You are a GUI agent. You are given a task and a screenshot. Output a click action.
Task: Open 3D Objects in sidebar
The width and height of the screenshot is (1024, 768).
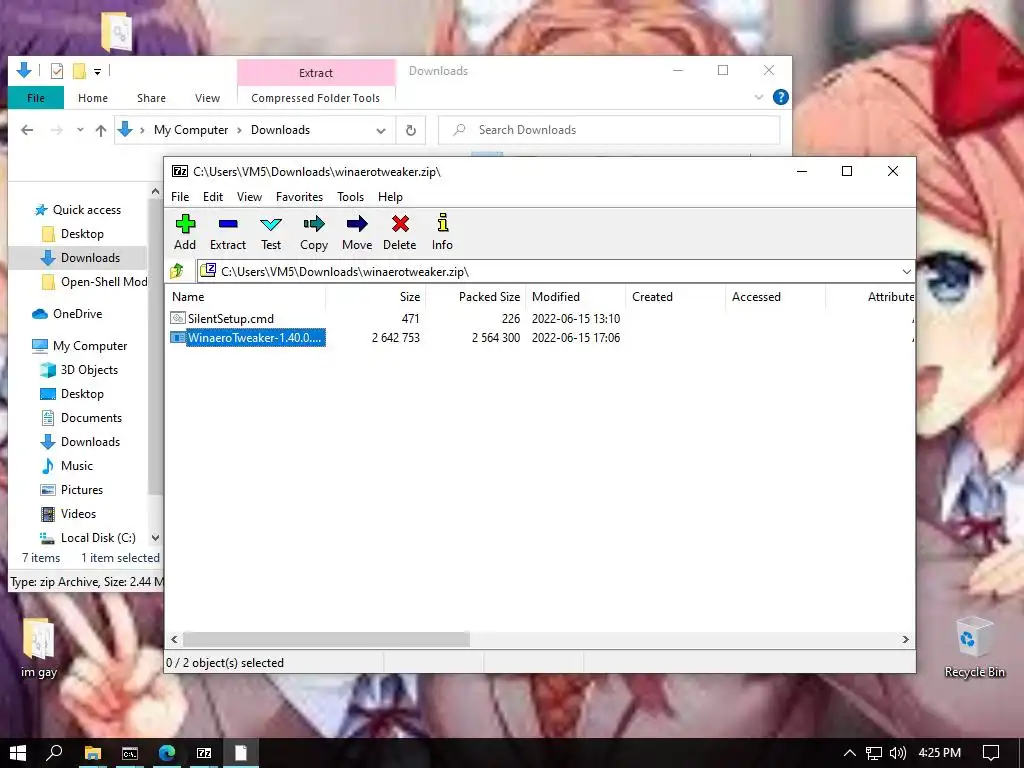click(79, 370)
